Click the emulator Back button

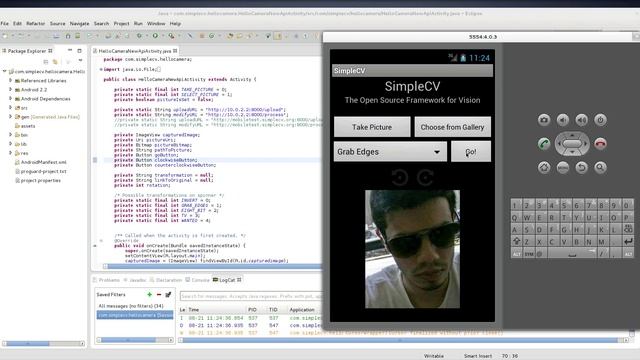[581, 167]
